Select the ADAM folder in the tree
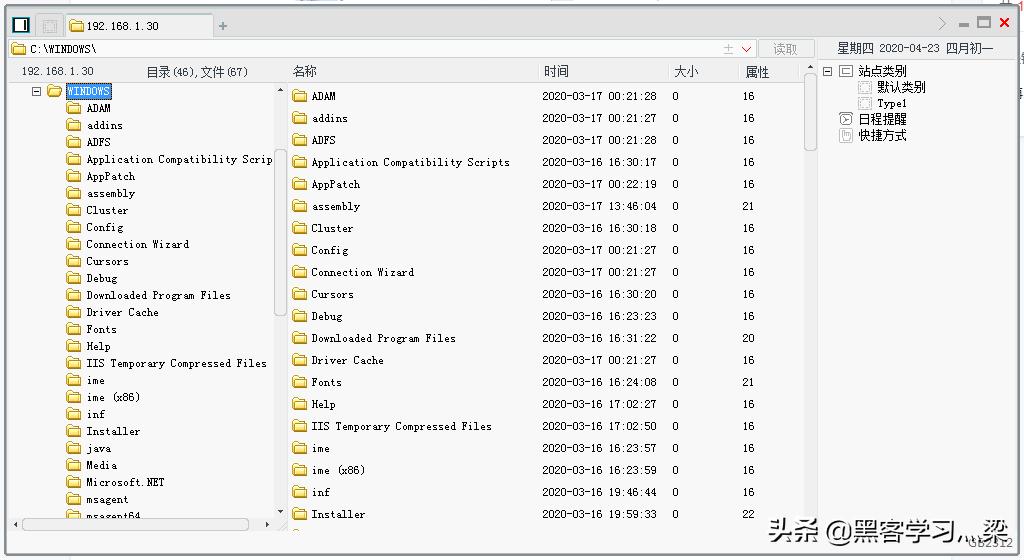Viewport: 1024px width, 560px height. tap(99, 108)
